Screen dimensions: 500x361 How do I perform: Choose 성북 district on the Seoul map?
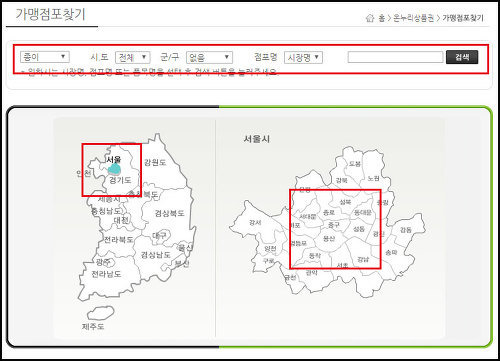coord(345,202)
